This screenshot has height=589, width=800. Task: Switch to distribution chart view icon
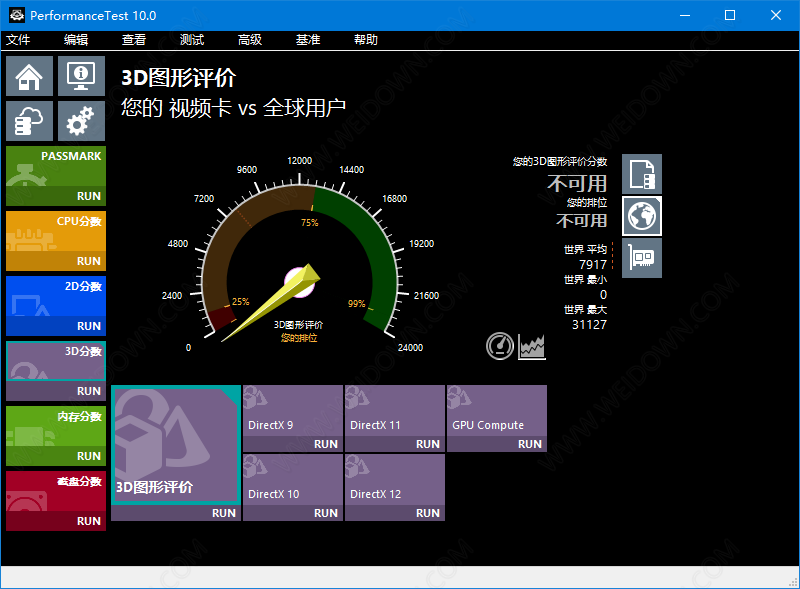click(532, 347)
